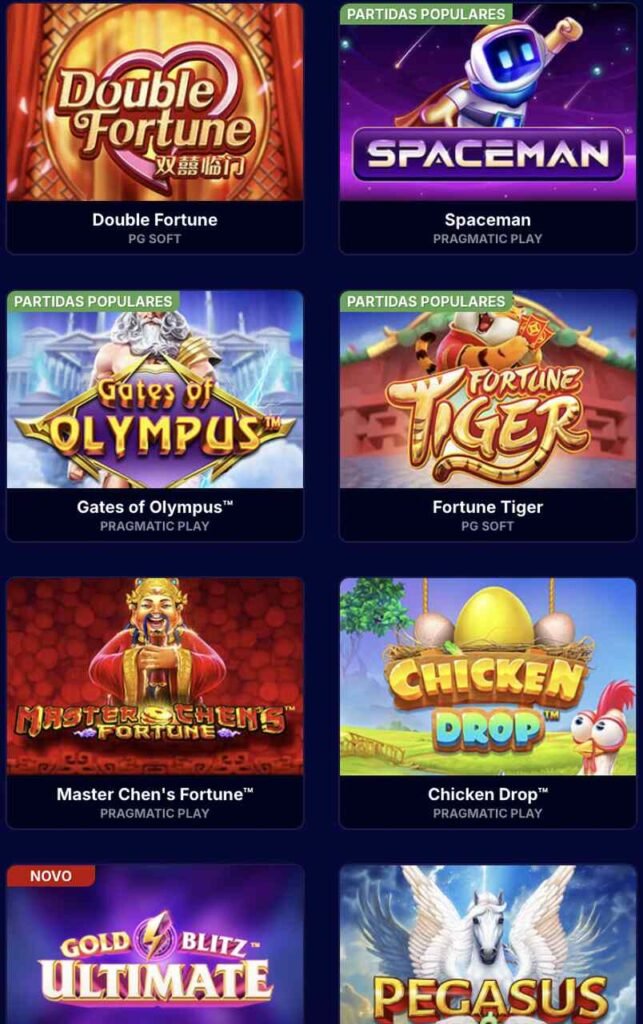Launch the Chicken Drop game artwork
The height and width of the screenshot is (1024, 643).
point(488,677)
